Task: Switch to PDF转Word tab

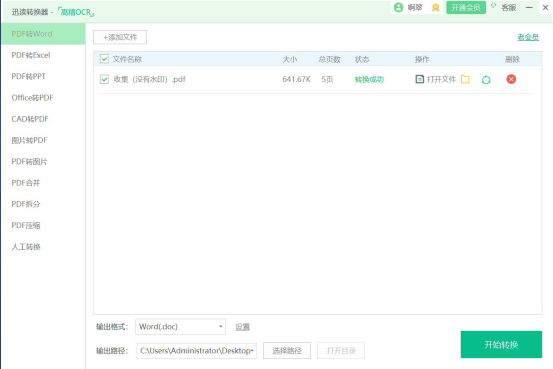Action: 43,34
